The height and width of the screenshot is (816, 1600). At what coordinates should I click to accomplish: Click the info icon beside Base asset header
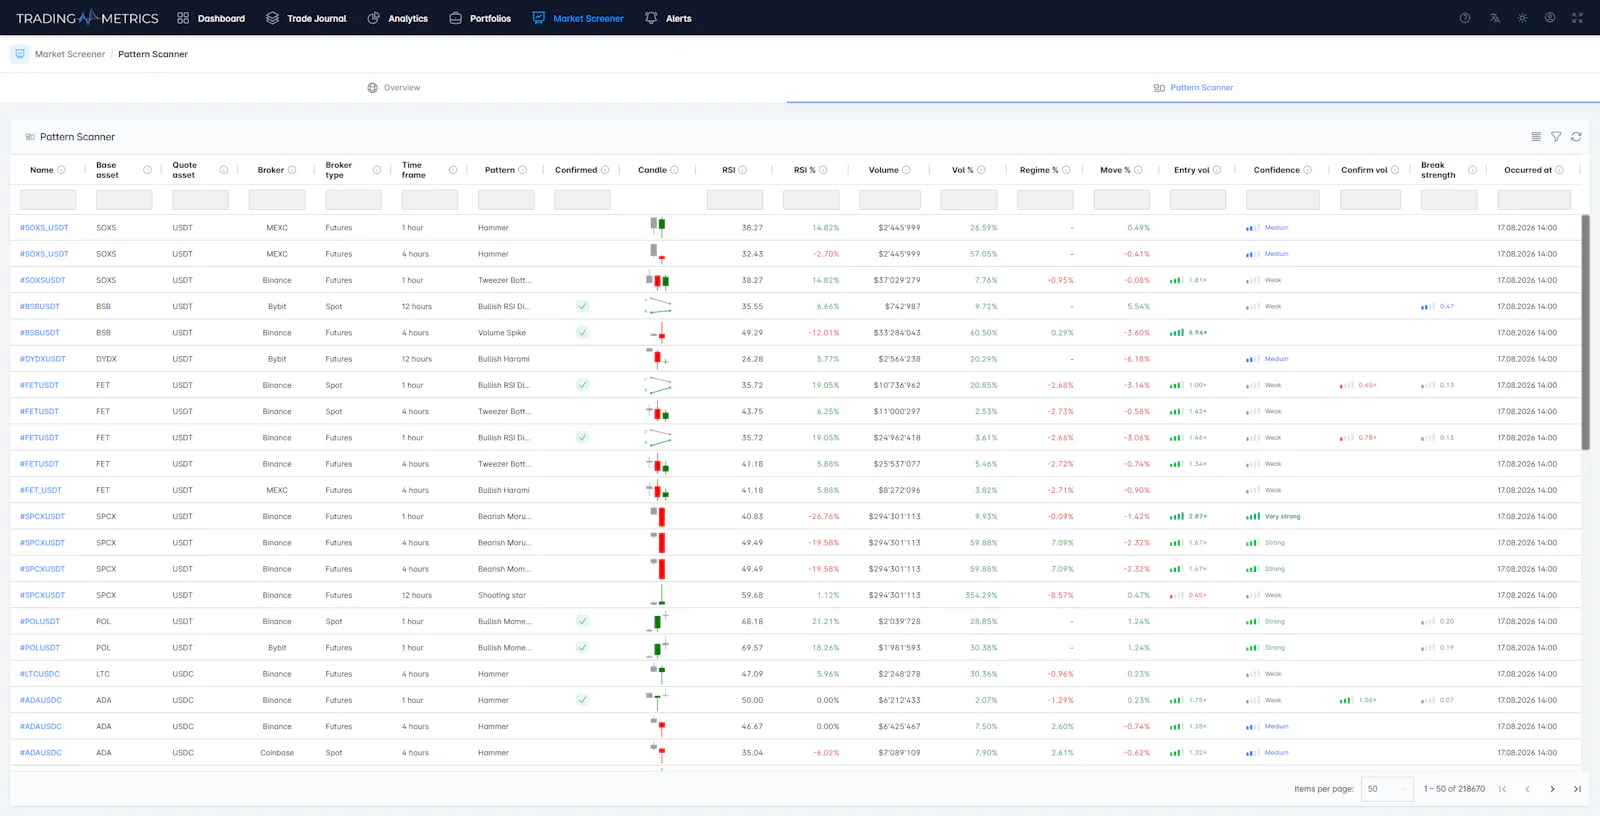pyautogui.click(x=147, y=170)
